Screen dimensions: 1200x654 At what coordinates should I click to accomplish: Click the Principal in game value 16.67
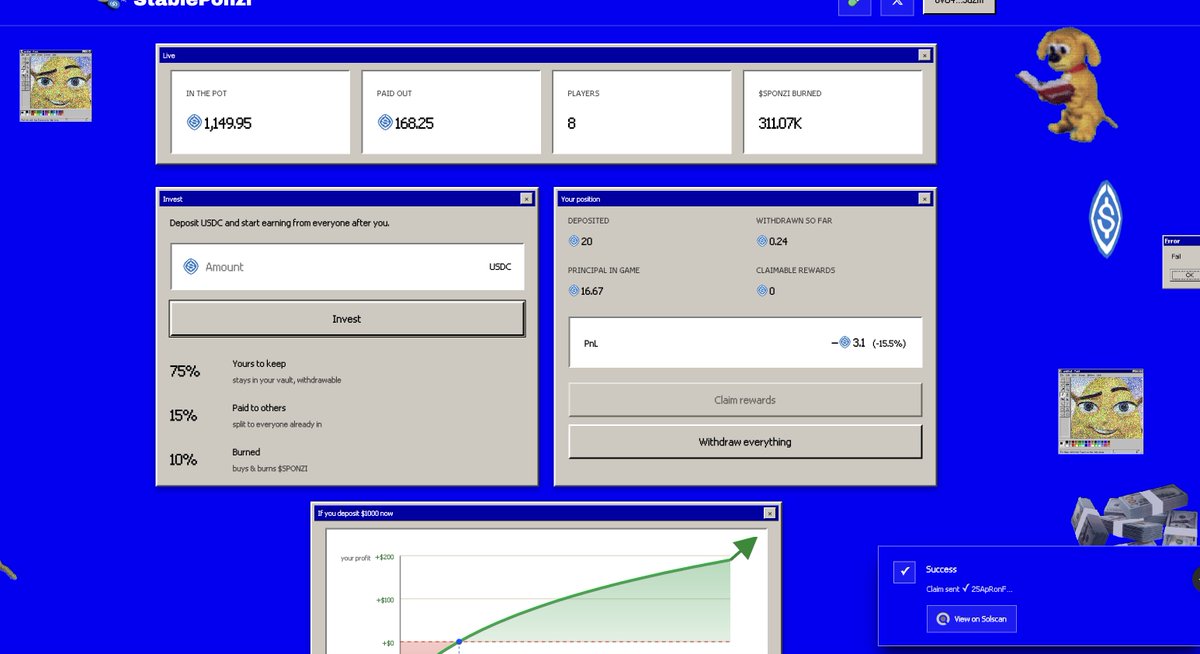[592, 291]
